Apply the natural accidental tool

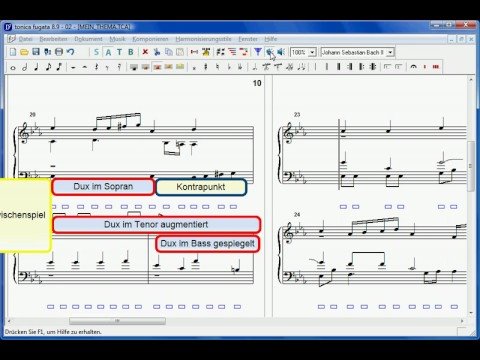[x=217, y=67]
